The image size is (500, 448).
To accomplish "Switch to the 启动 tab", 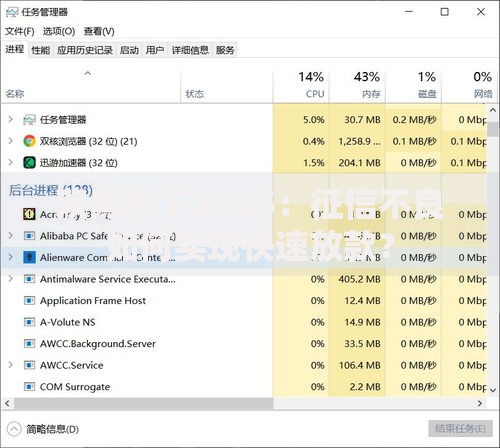I will pos(129,50).
